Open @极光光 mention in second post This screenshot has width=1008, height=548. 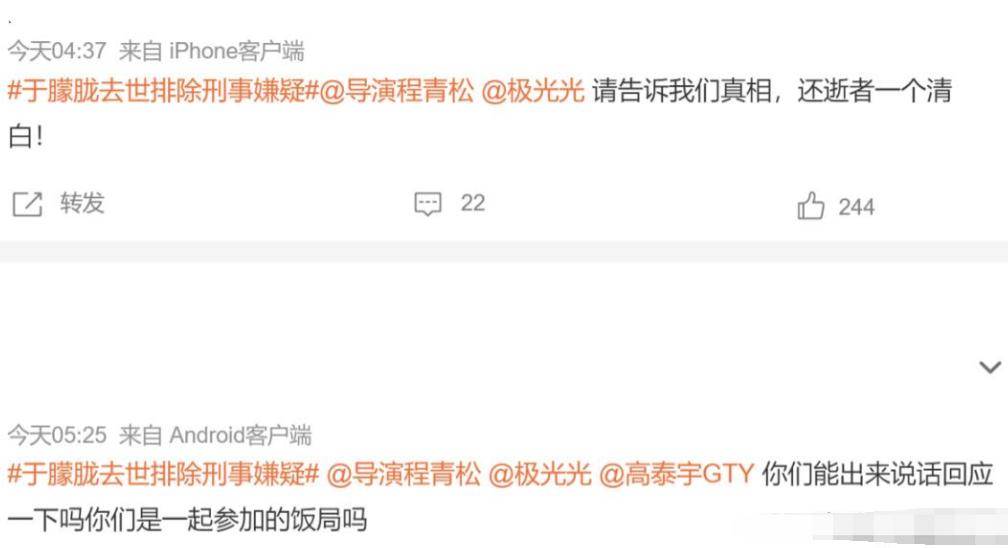[x=540, y=475]
